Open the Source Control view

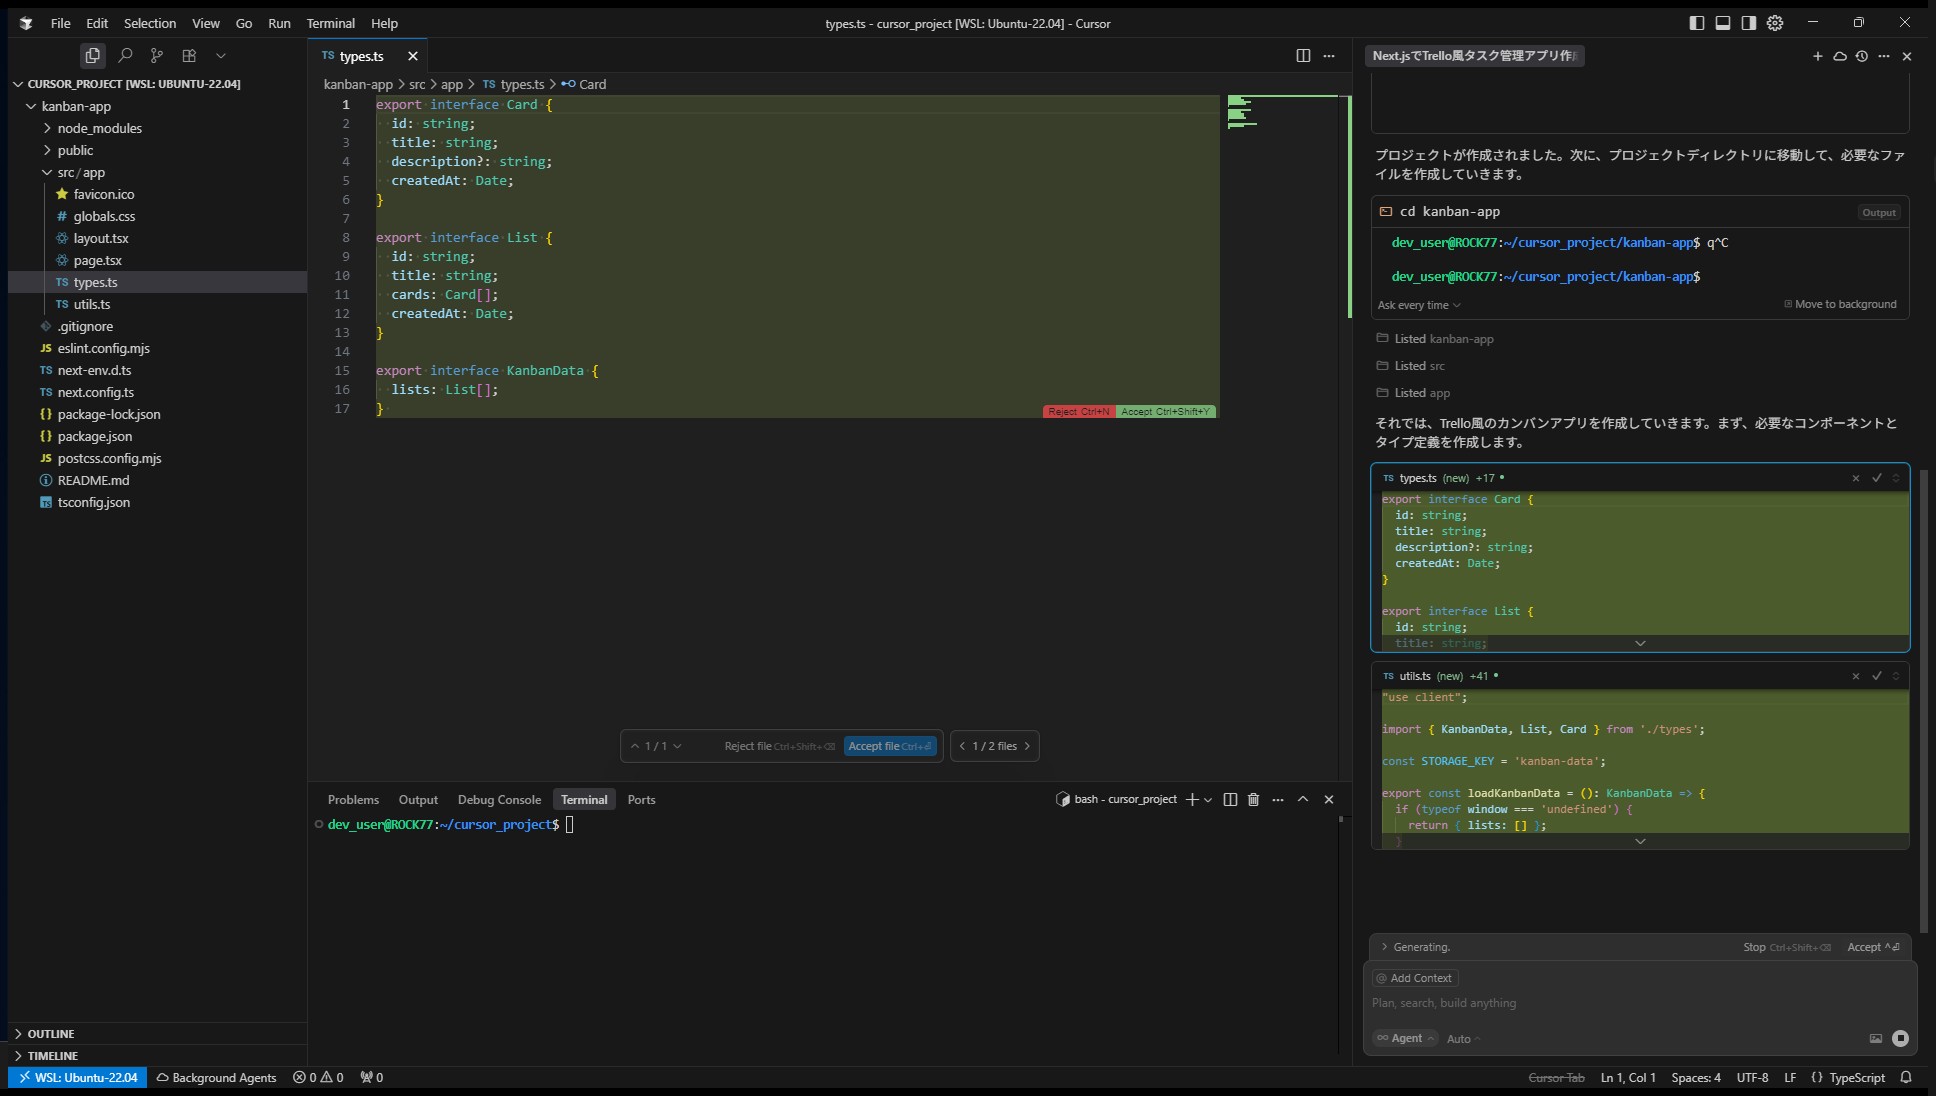tap(157, 56)
